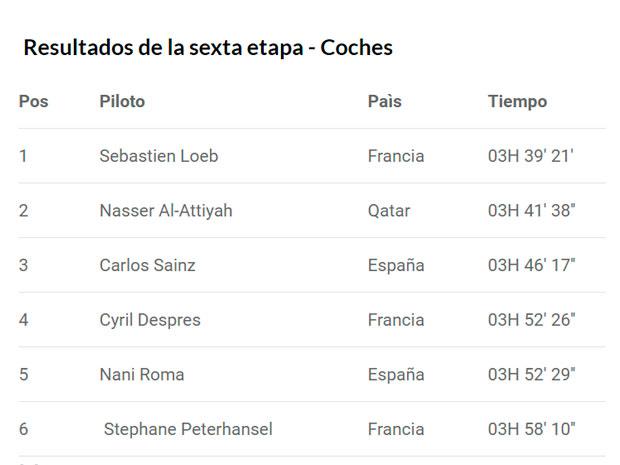
Task: Click Francia in Sebastien Loeb's row
Action: click(396, 156)
